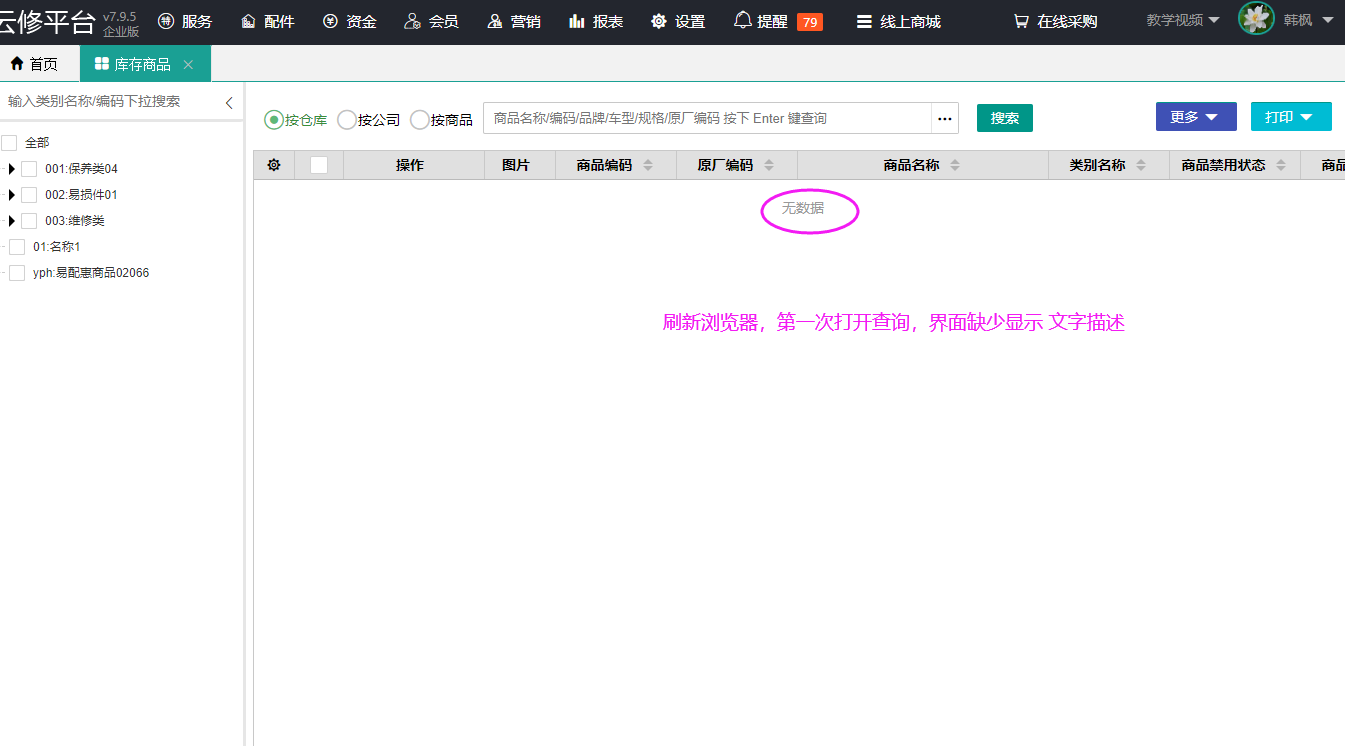Click the green 搜索 button

click(1004, 118)
